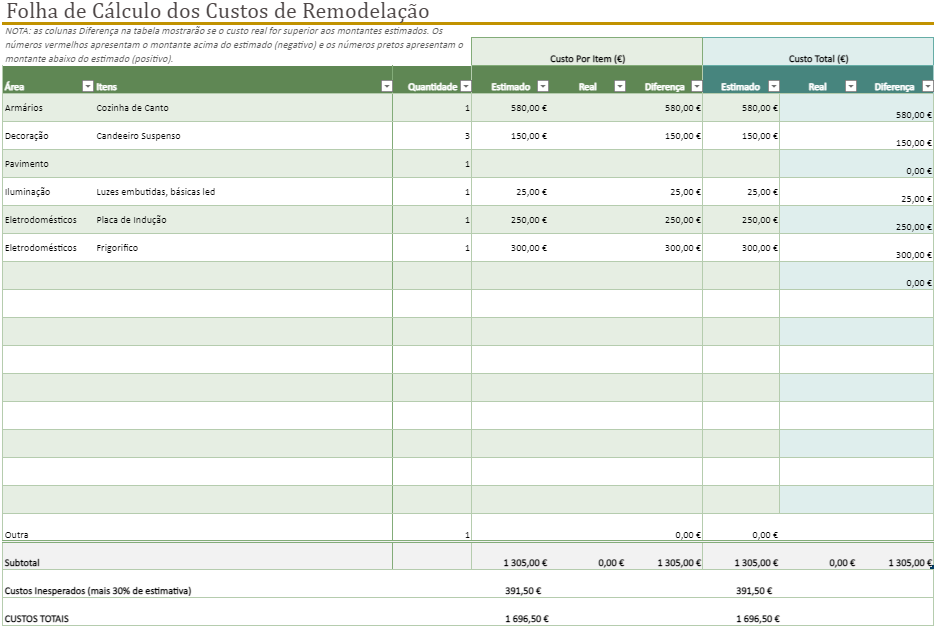This screenshot has width=941, height=632.
Task: Select 'Eletrodomésticos' in the Frigorífico row
Action: click(41, 248)
